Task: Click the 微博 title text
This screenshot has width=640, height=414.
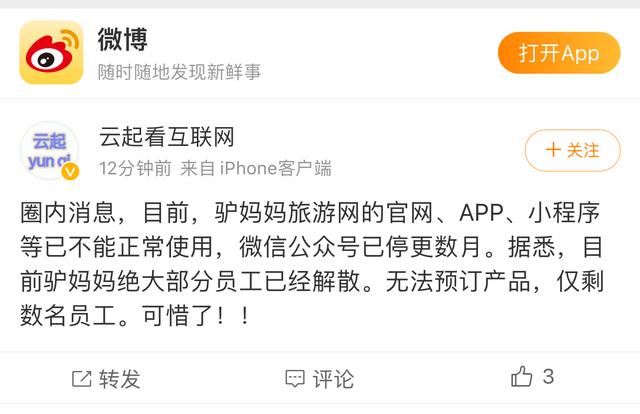Action: (122, 40)
